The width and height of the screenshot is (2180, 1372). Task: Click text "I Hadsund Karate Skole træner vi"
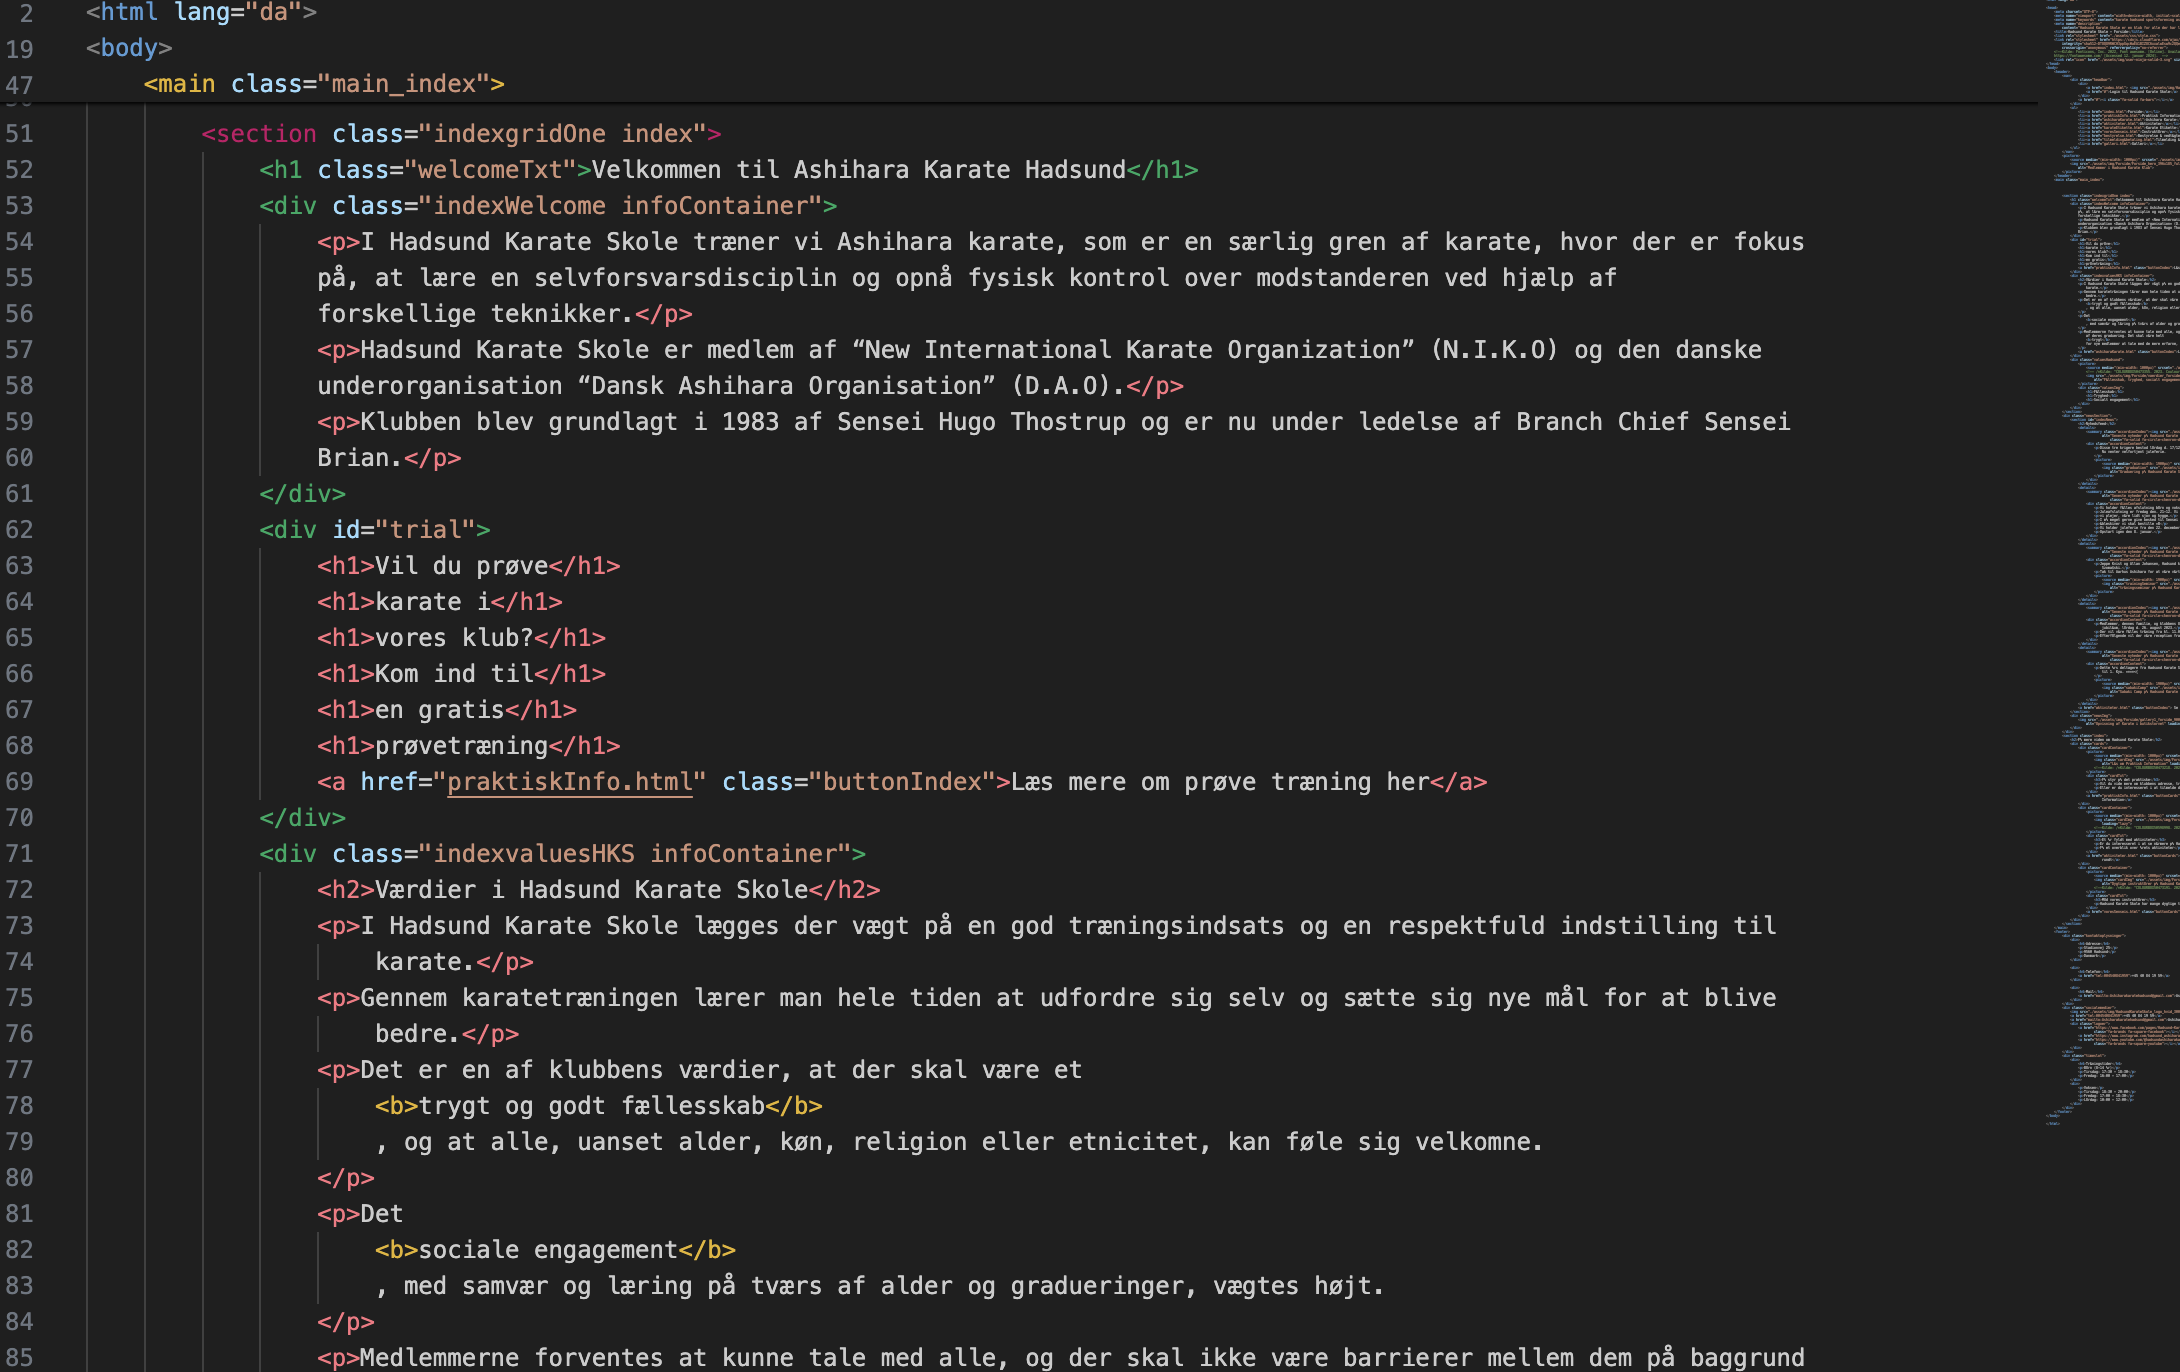591,242
